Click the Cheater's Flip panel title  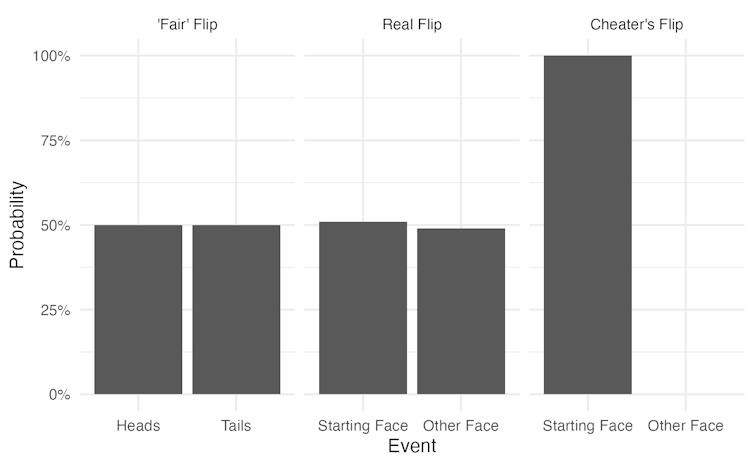click(x=636, y=24)
